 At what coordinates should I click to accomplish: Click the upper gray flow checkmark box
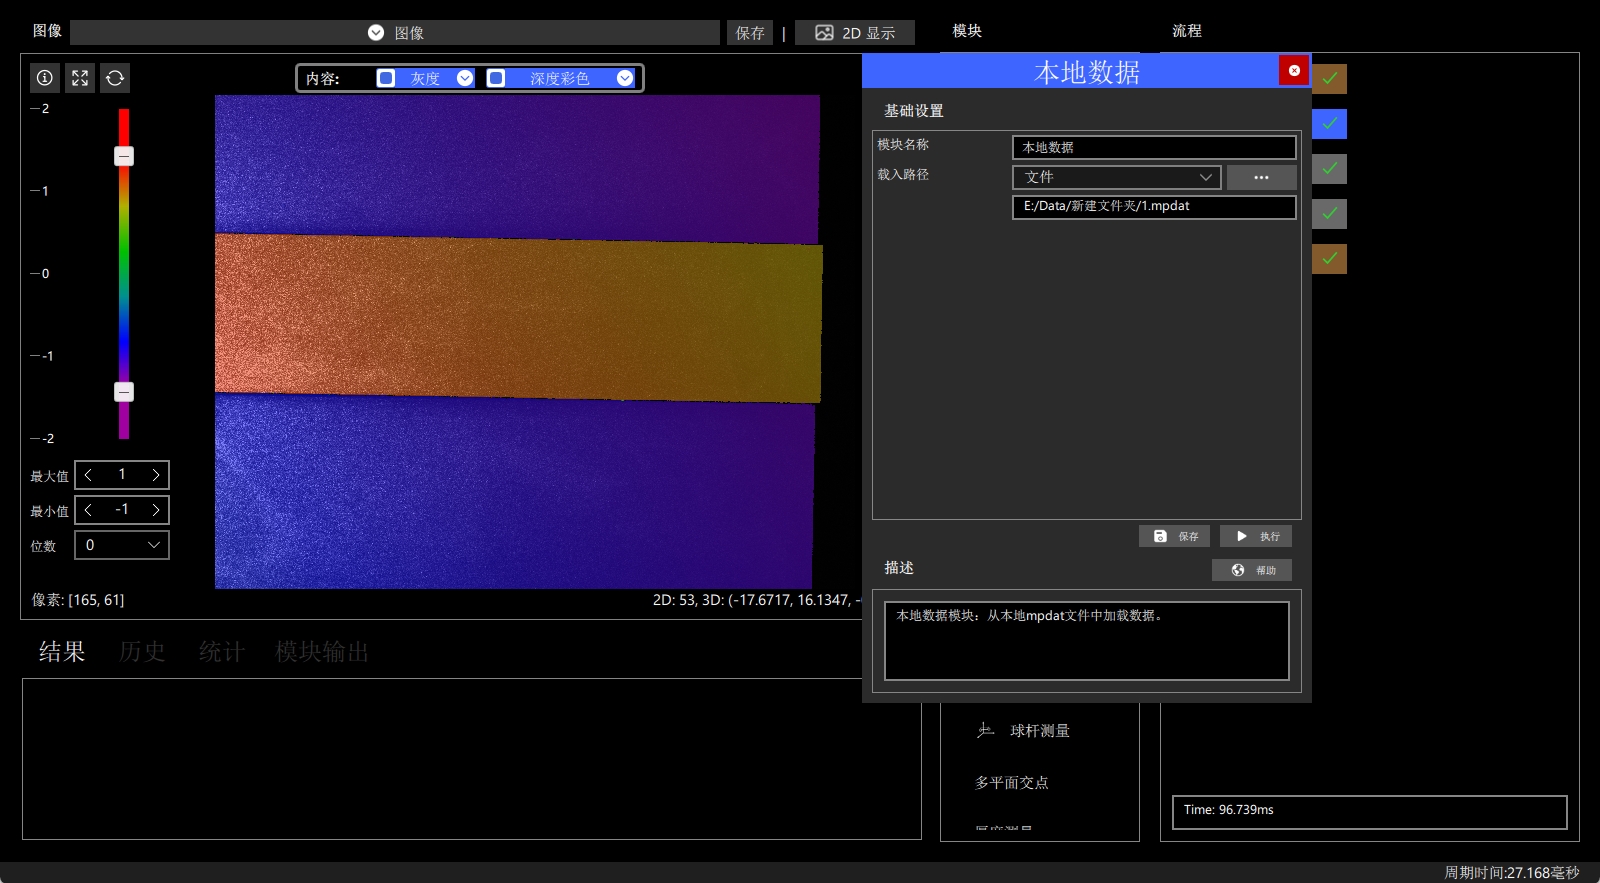pos(1330,169)
